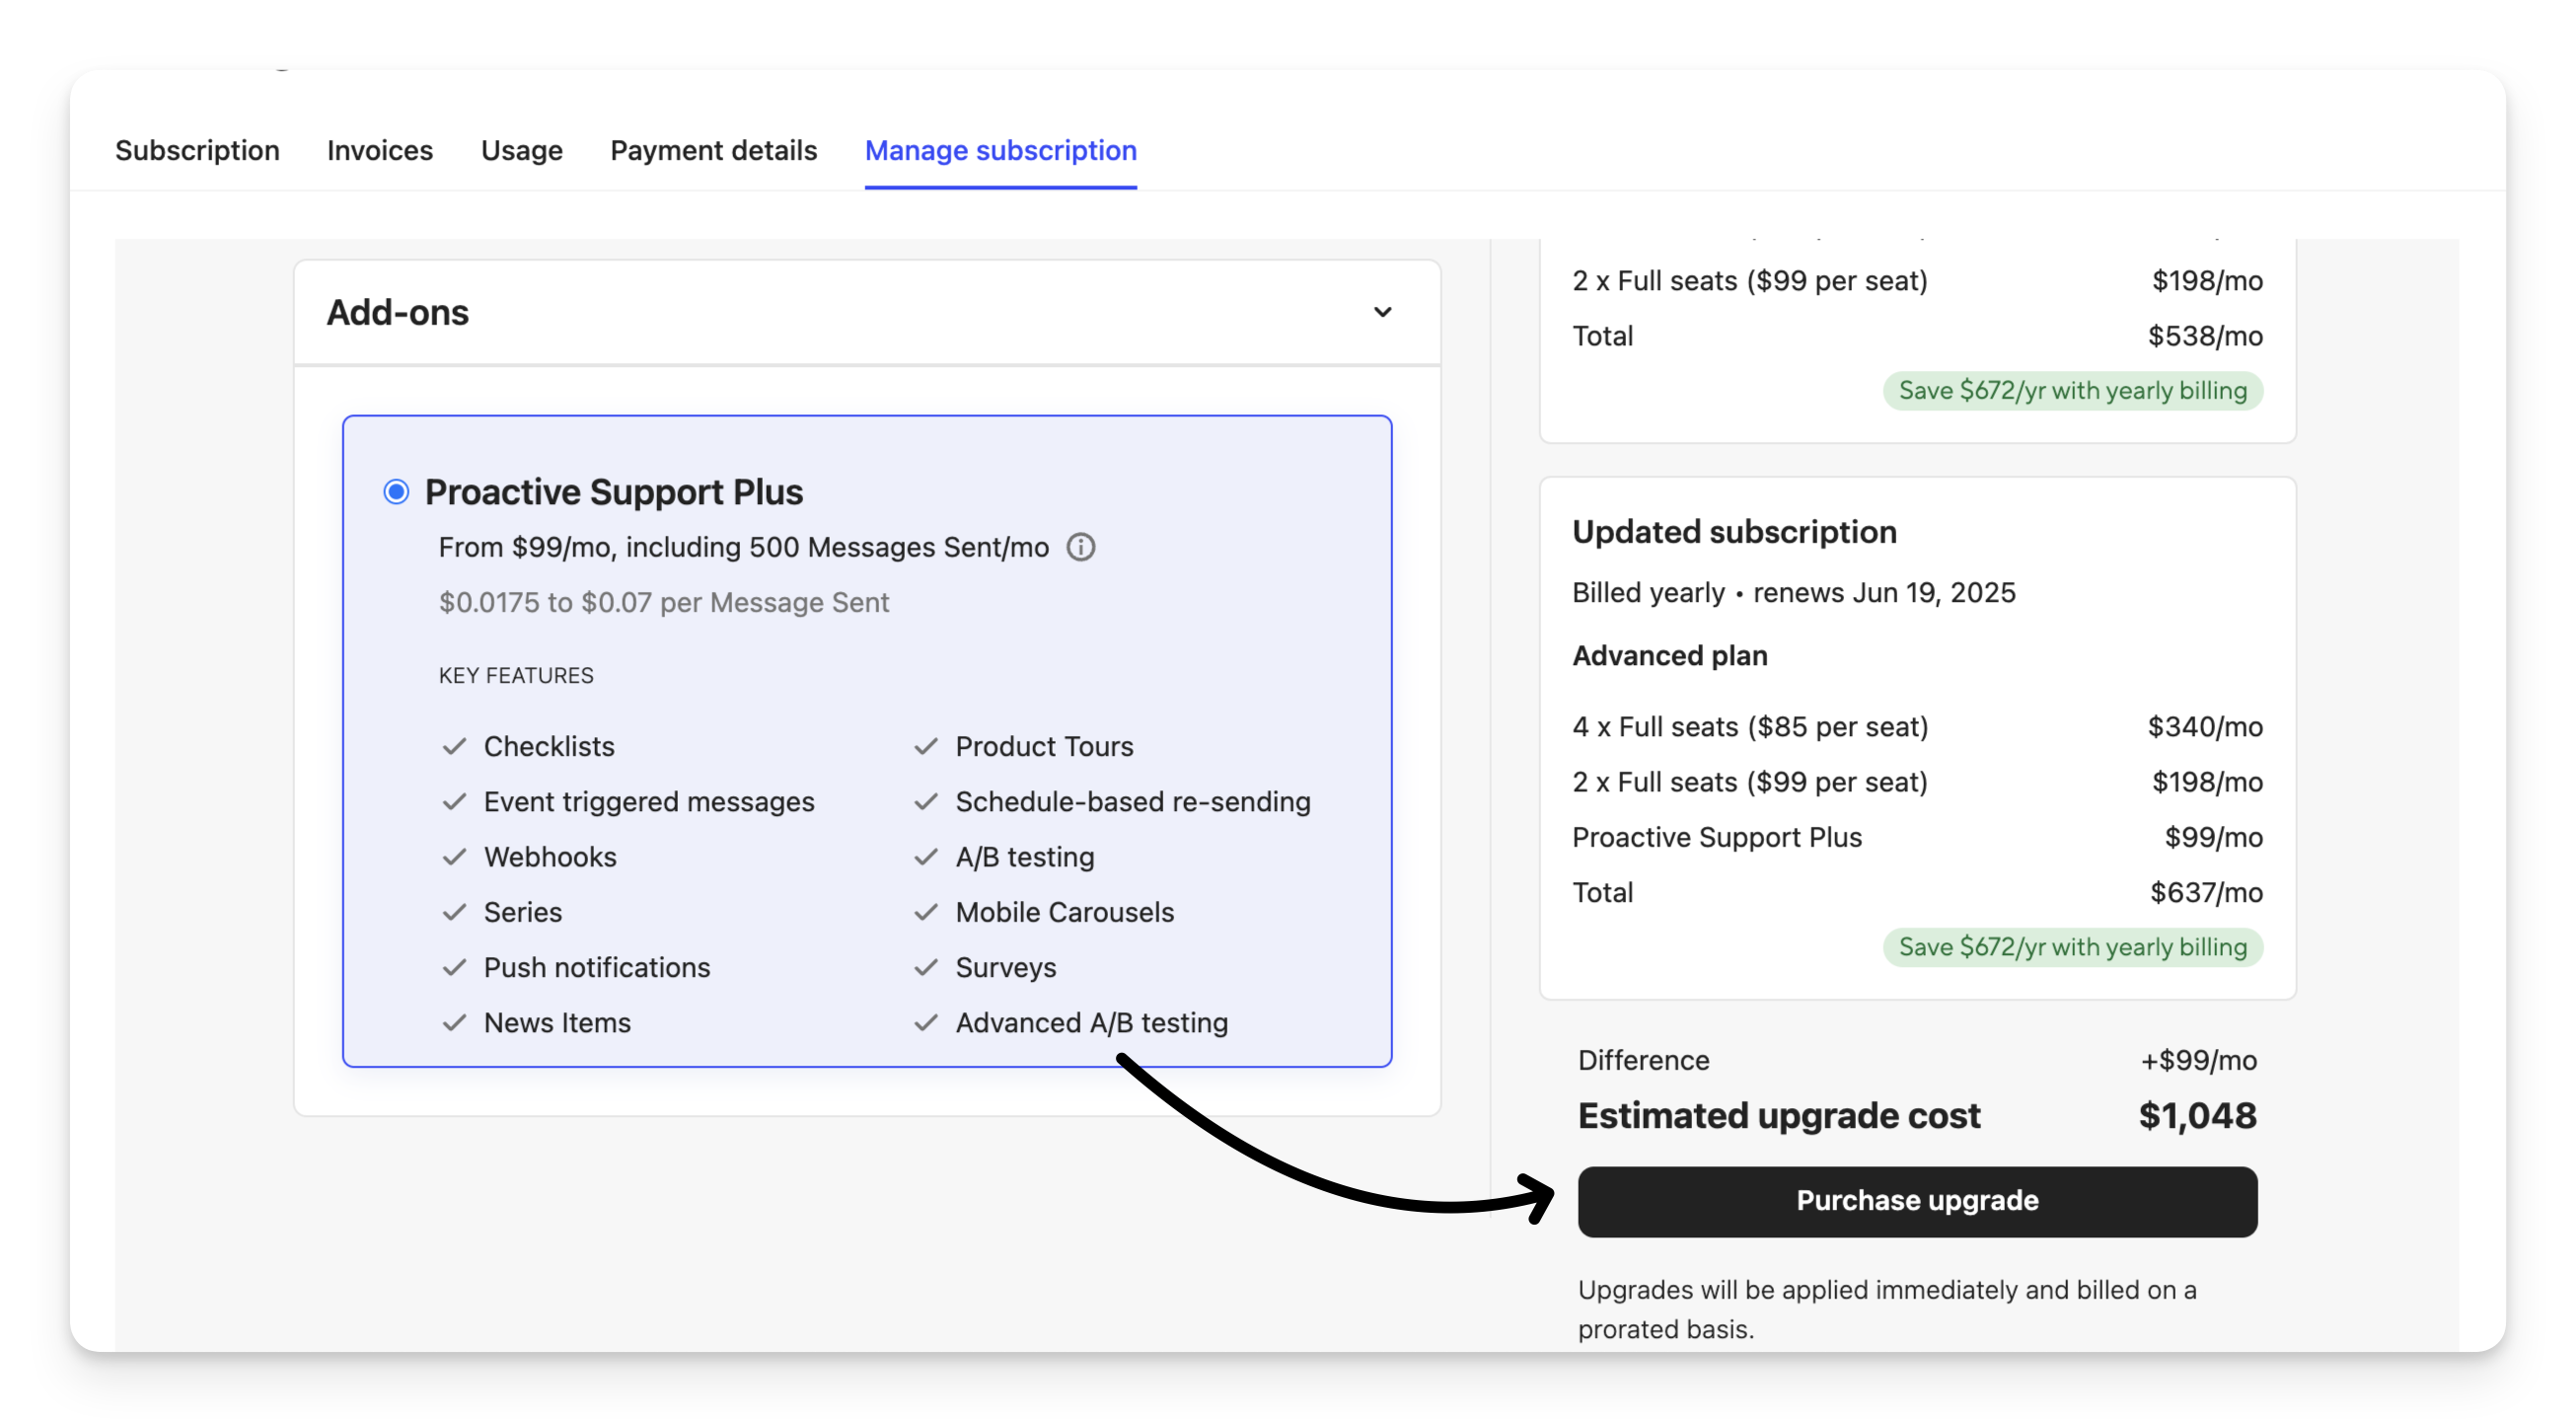Click the checkmark icon next to Checklists
Viewport: 2576px width, 1422px height.
[455, 747]
